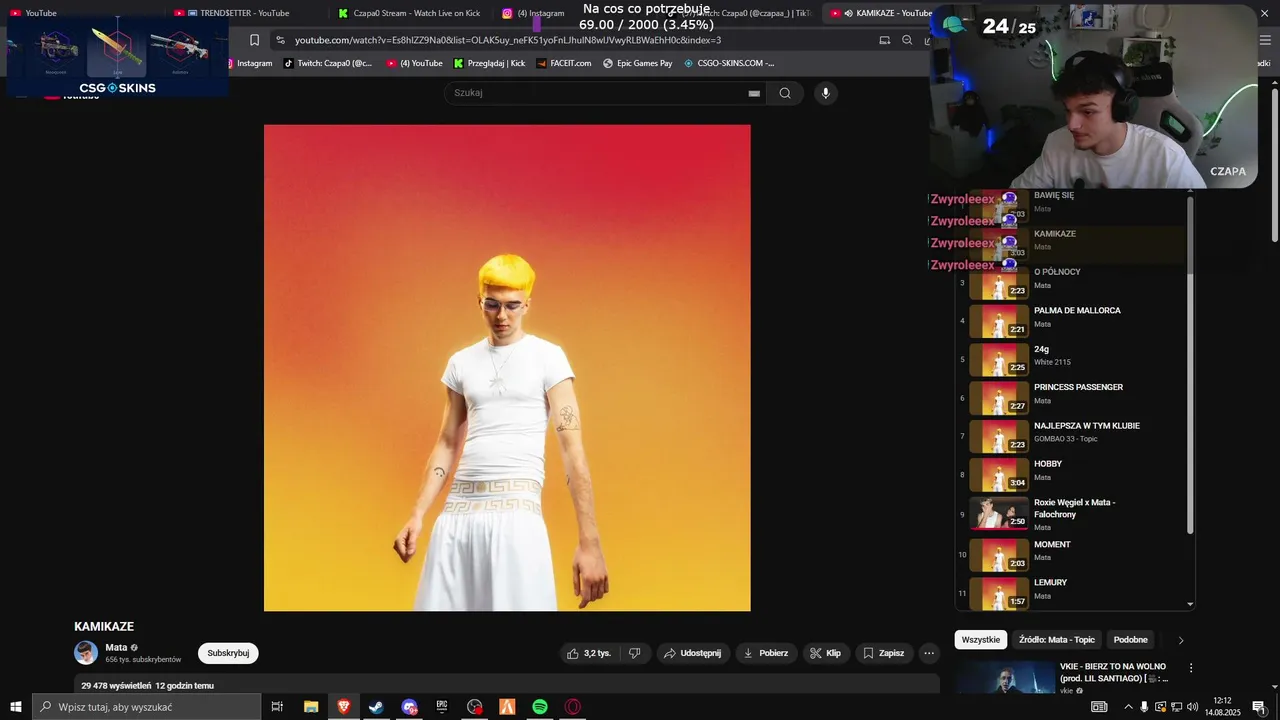1280x720 pixels.
Task: Open the Przeglądaj | Kick bookmark
Action: [489, 63]
